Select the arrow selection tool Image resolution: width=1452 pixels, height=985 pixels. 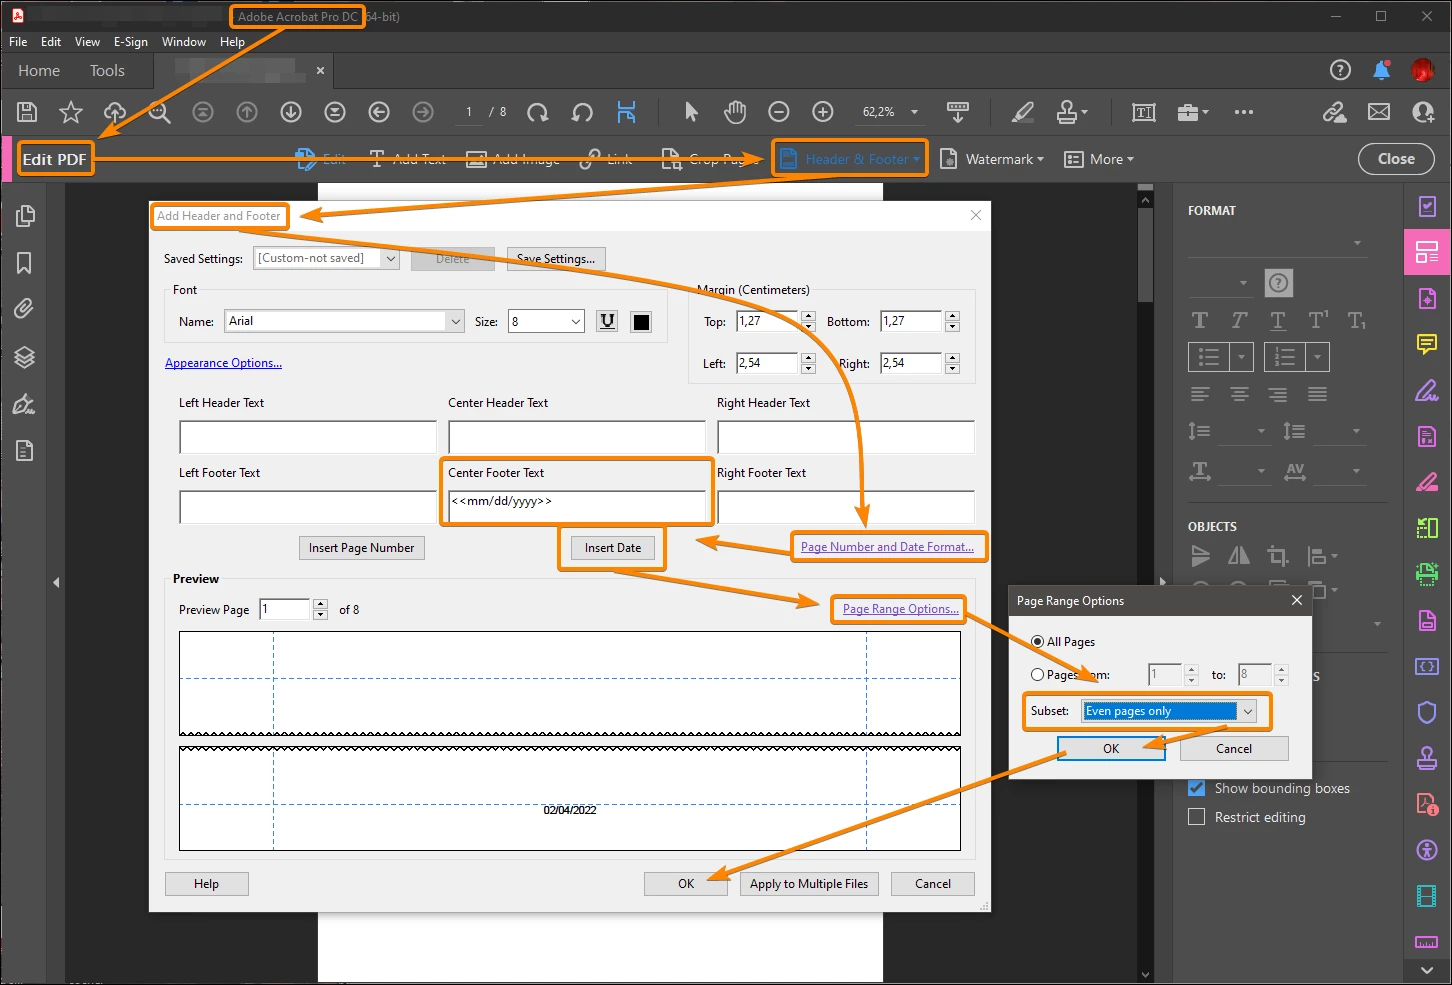[x=691, y=112]
